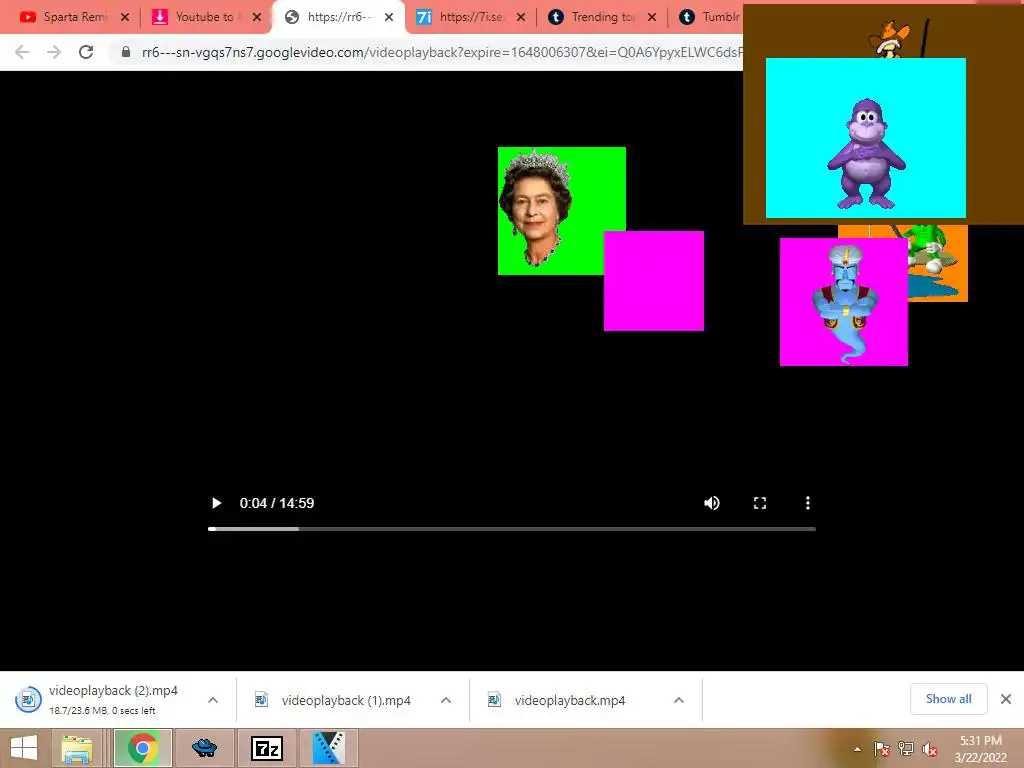This screenshot has height=768, width=1024.
Task: Open the blue hat taskbar app
Action: click(x=204, y=748)
